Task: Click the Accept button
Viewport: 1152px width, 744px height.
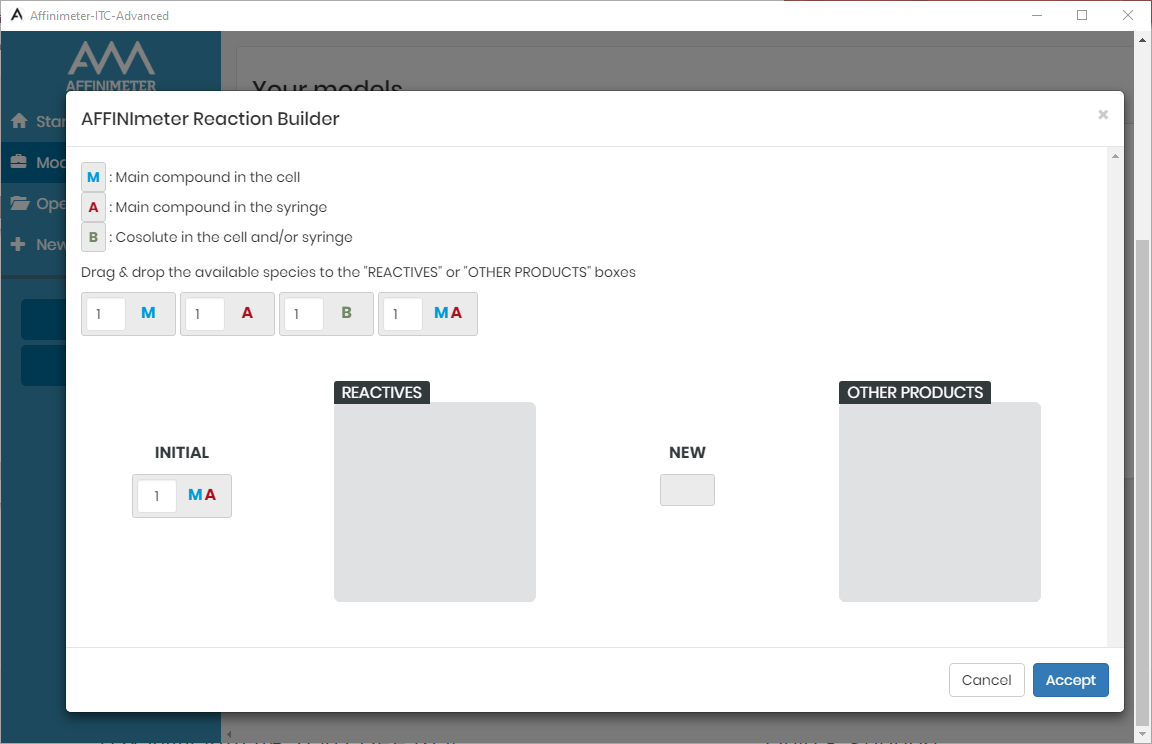Action: [x=1070, y=679]
